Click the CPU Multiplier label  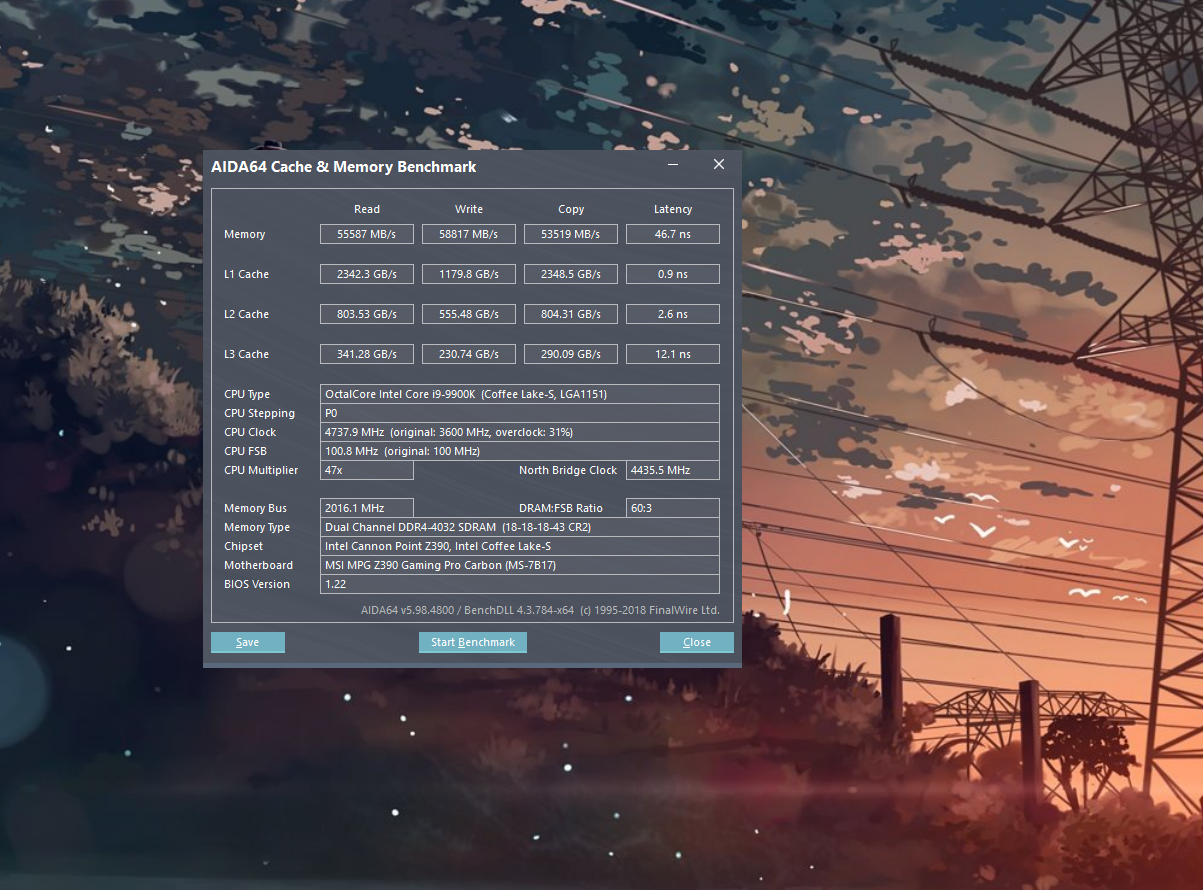click(261, 470)
